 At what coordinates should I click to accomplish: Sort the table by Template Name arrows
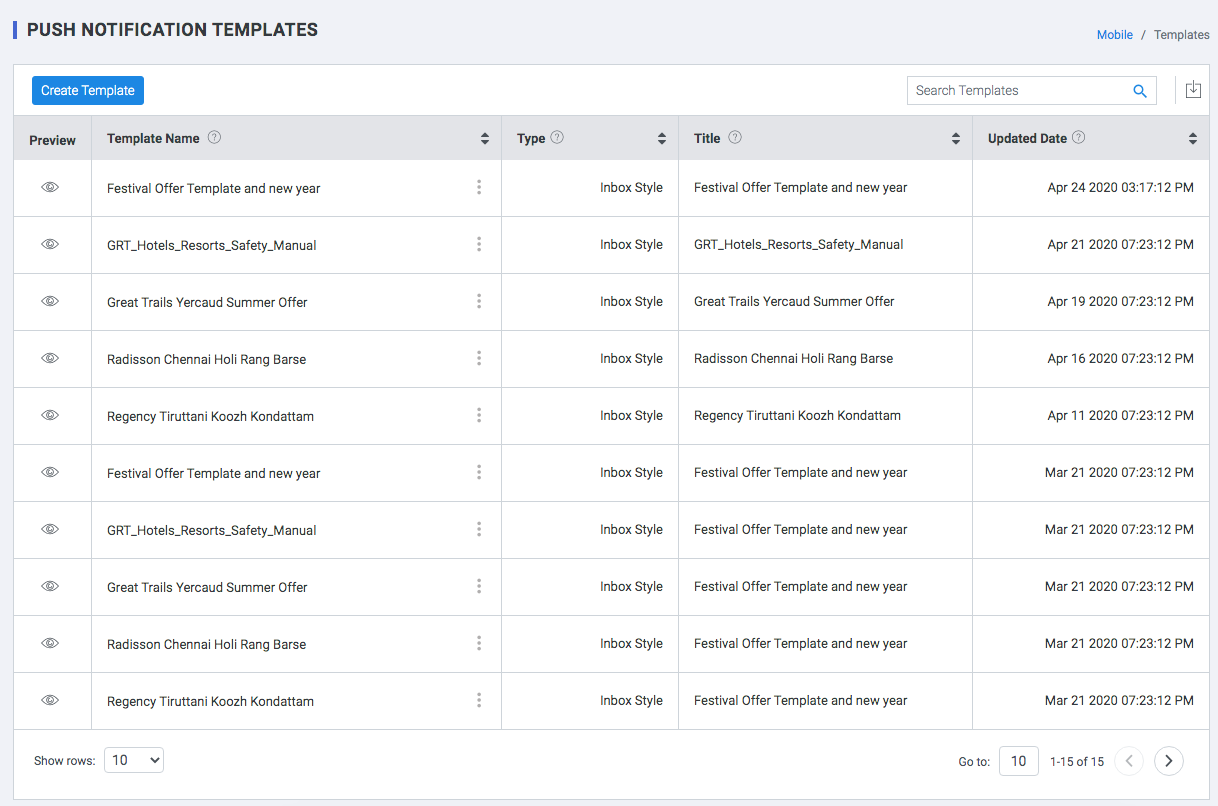click(x=485, y=139)
